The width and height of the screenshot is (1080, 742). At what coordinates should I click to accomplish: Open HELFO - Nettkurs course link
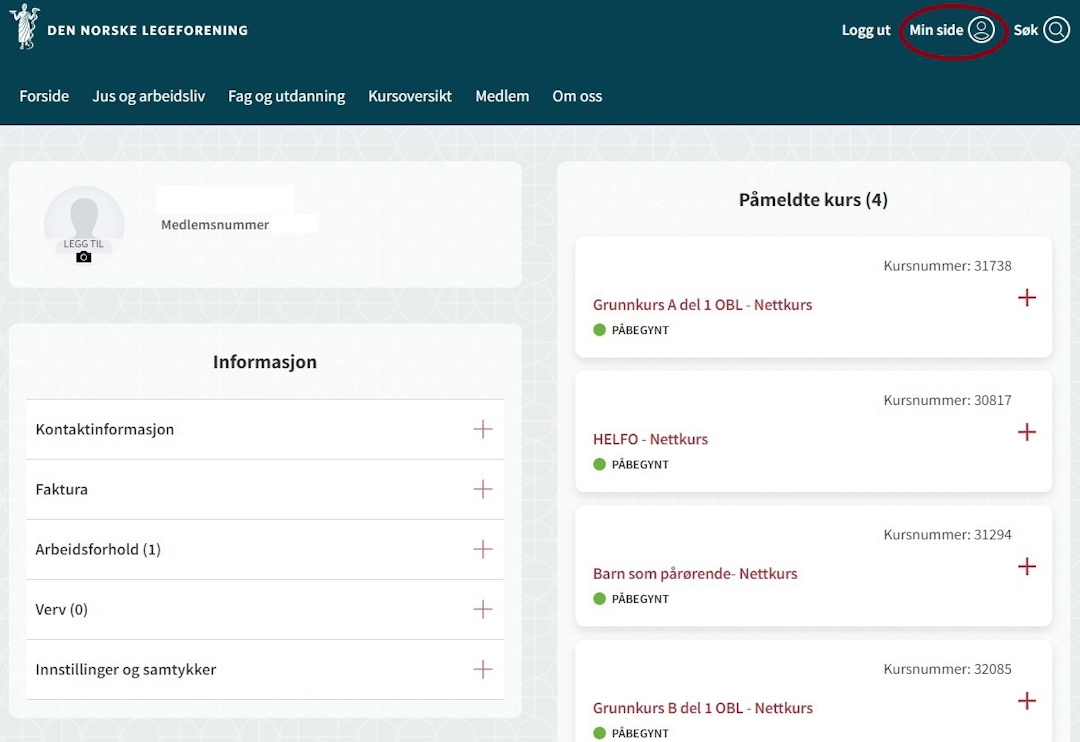[x=650, y=439]
